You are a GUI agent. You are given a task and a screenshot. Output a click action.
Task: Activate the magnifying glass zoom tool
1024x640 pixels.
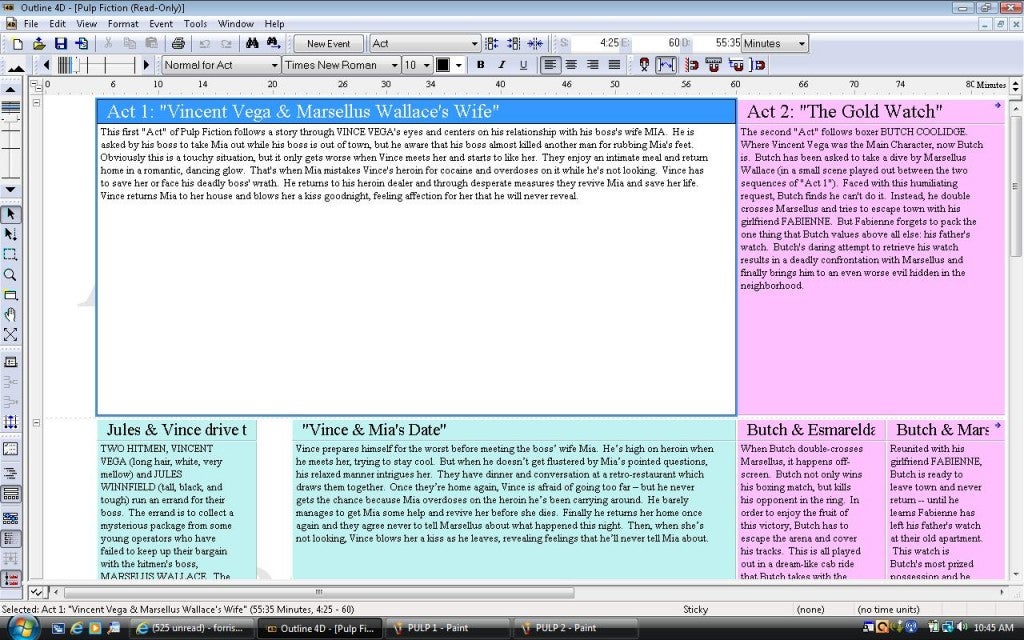[10, 275]
